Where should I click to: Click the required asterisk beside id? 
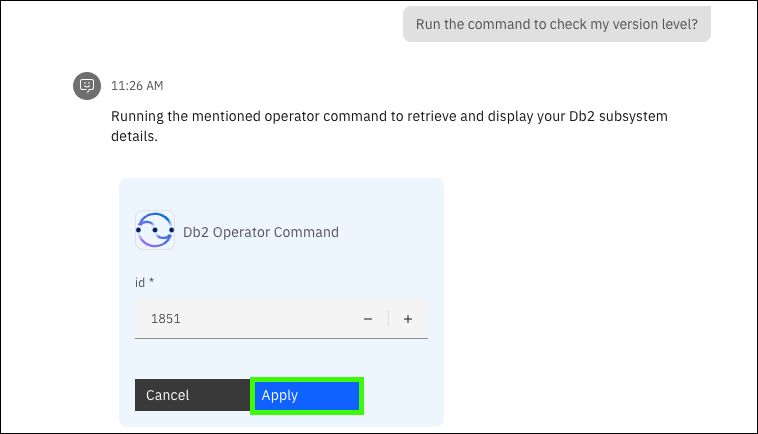pos(151,283)
